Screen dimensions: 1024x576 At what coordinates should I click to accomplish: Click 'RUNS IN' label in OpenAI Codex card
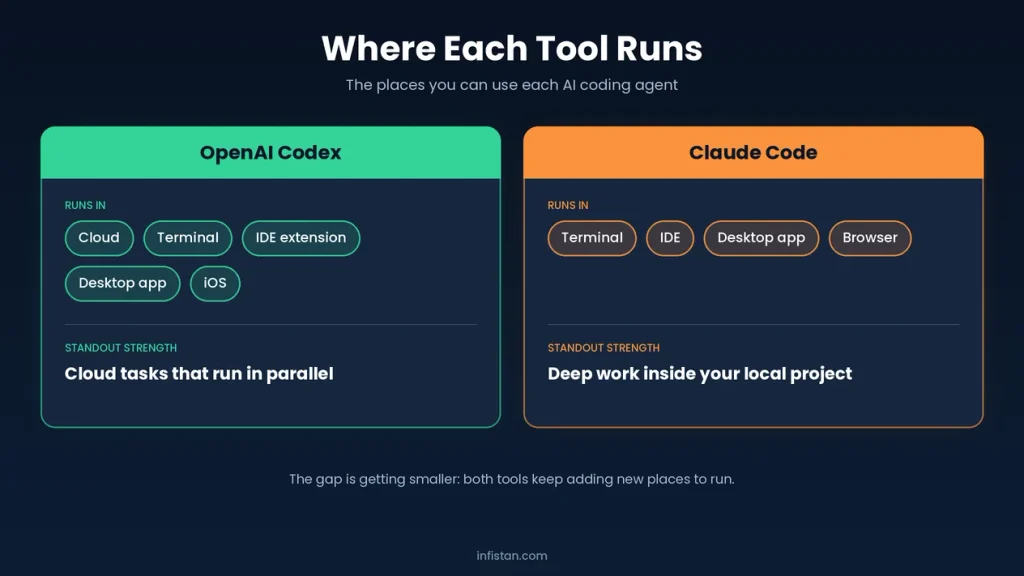coord(85,205)
